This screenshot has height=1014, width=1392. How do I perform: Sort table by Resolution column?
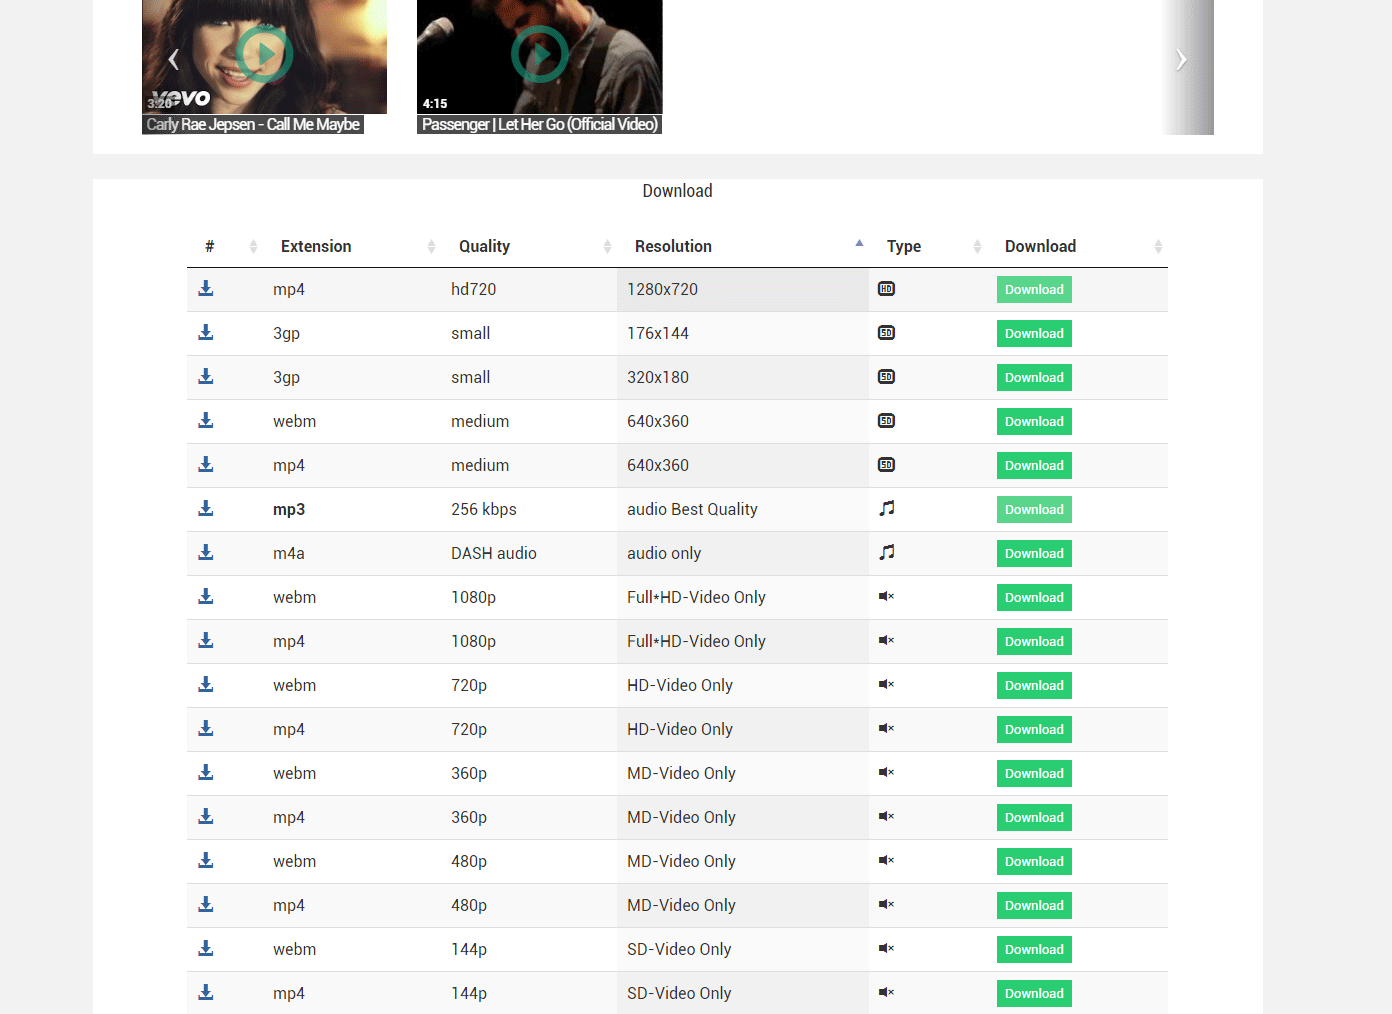[673, 247]
